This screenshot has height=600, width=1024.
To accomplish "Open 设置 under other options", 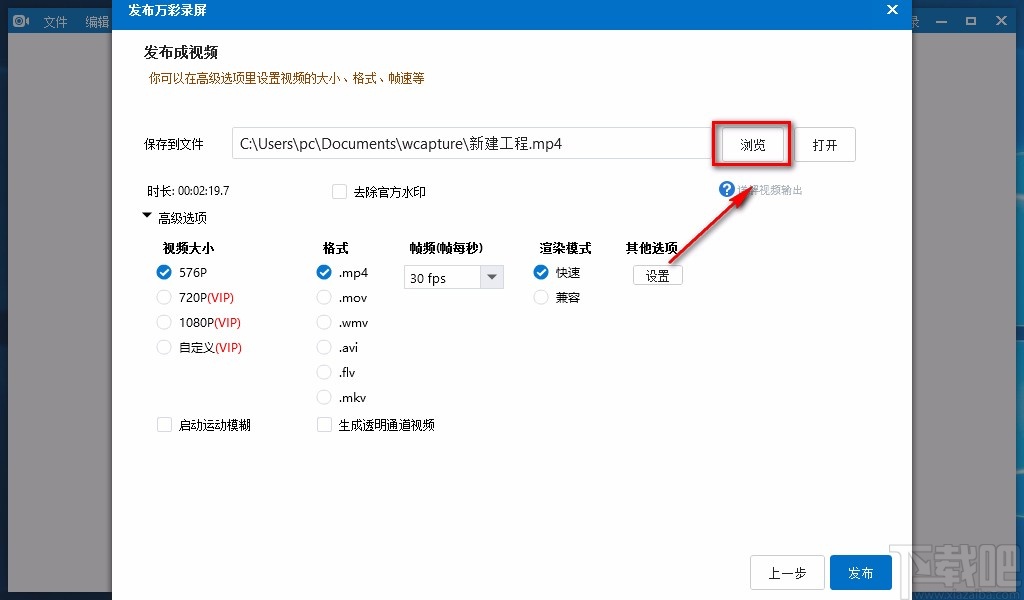I will (x=658, y=275).
